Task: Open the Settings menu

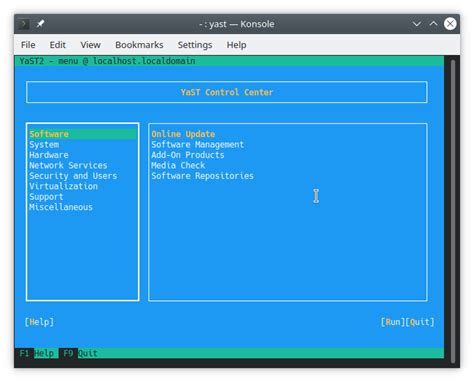Action: tap(195, 45)
